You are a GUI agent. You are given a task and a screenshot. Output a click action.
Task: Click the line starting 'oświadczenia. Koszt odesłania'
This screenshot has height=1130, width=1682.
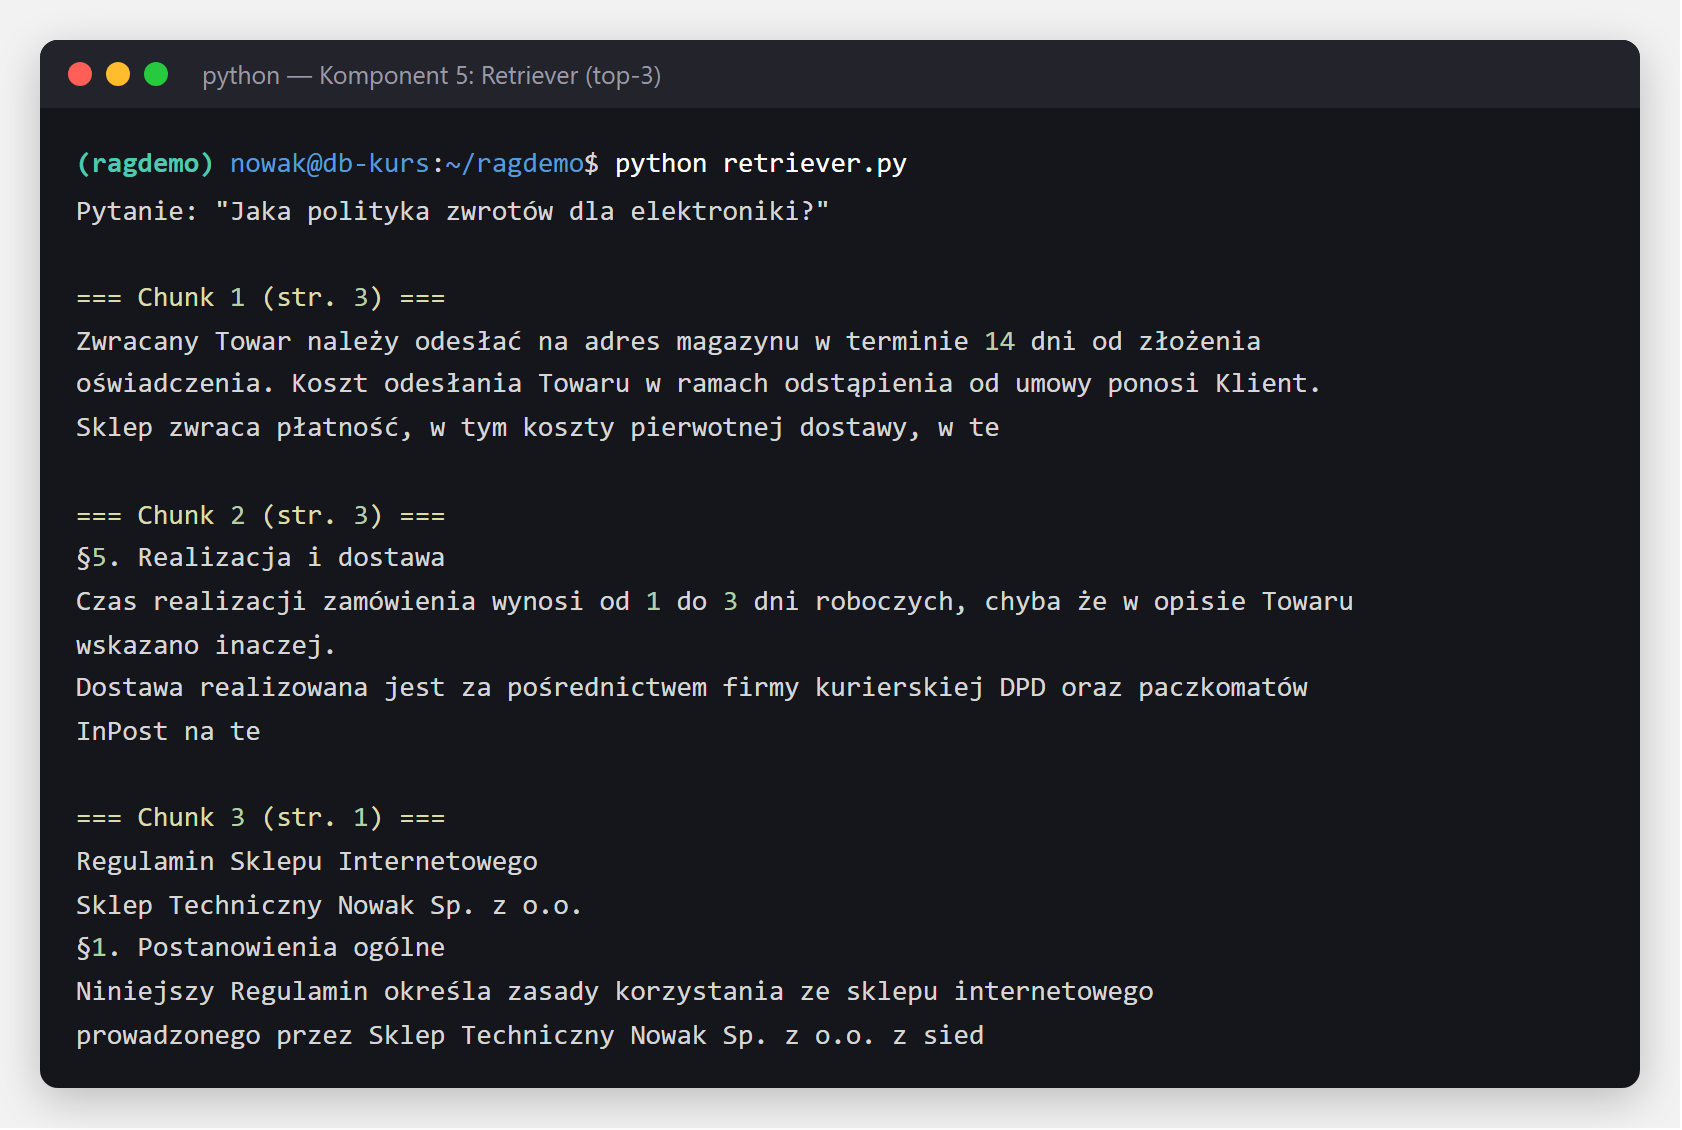point(699,383)
